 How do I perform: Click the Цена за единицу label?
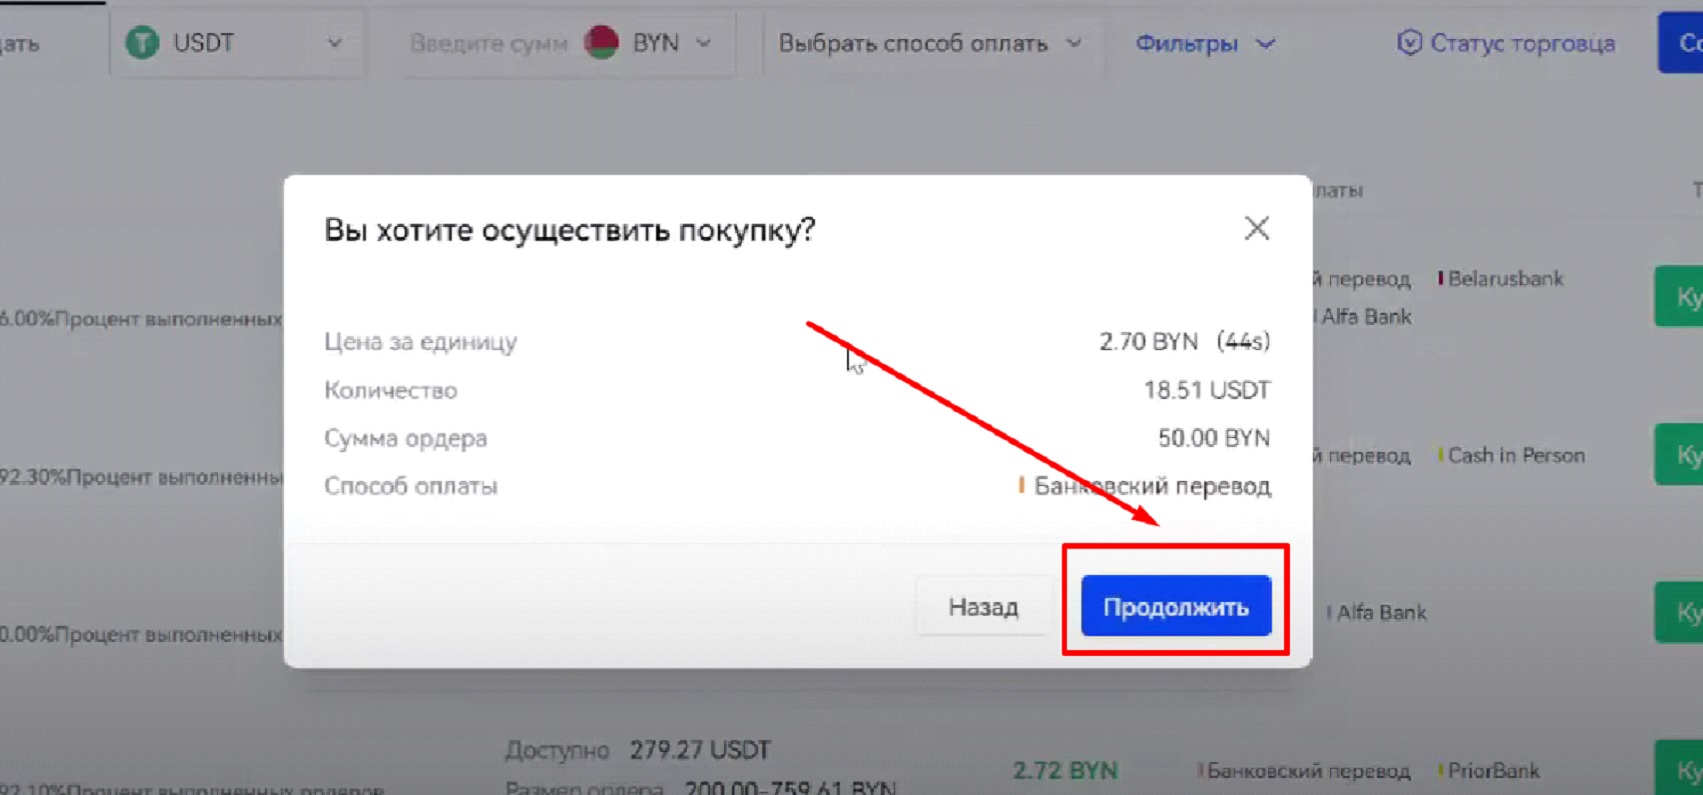[x=420, y=342]
